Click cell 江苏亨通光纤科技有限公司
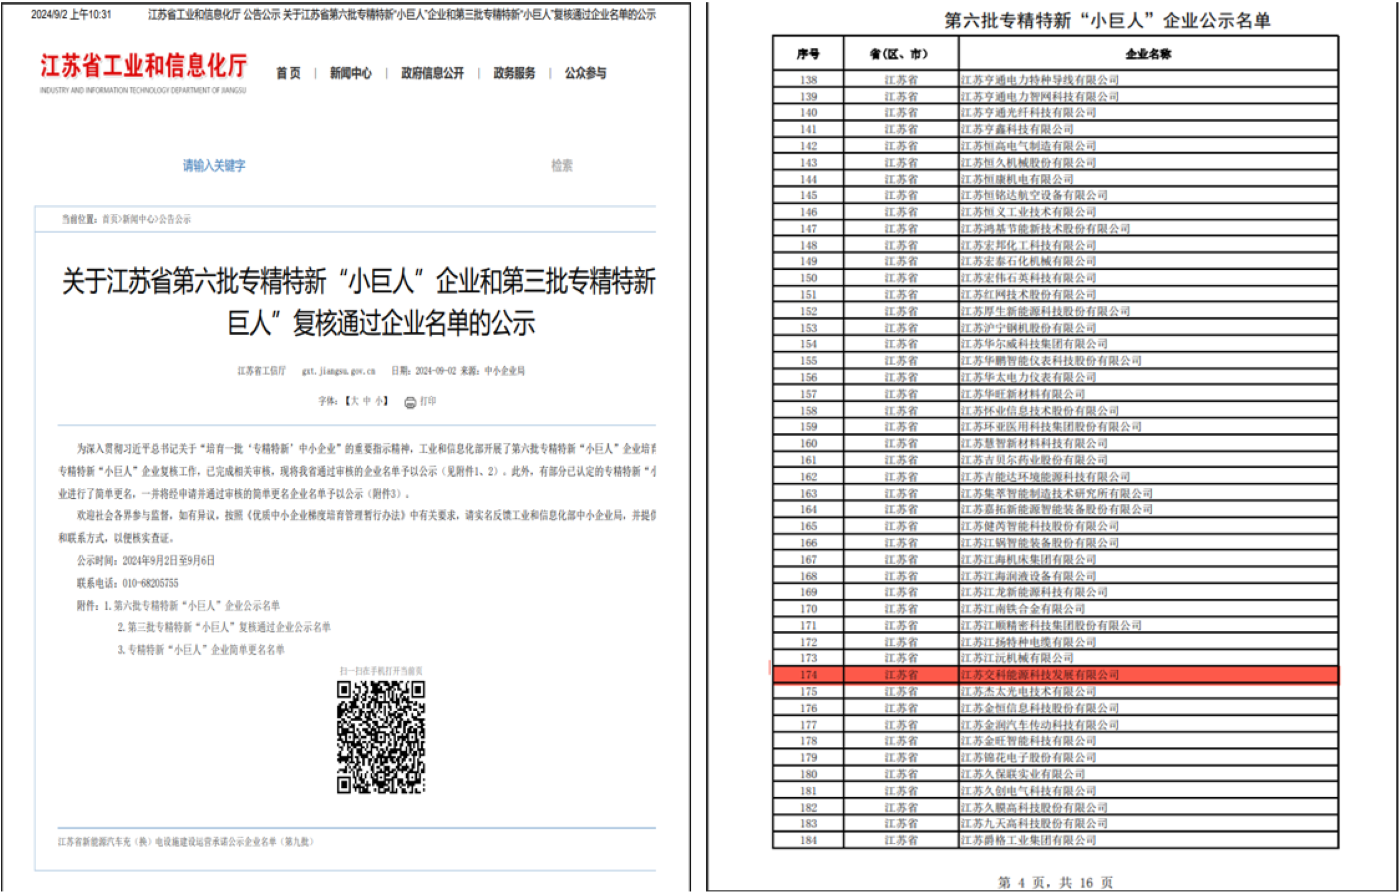 (x=1148, y=113)
